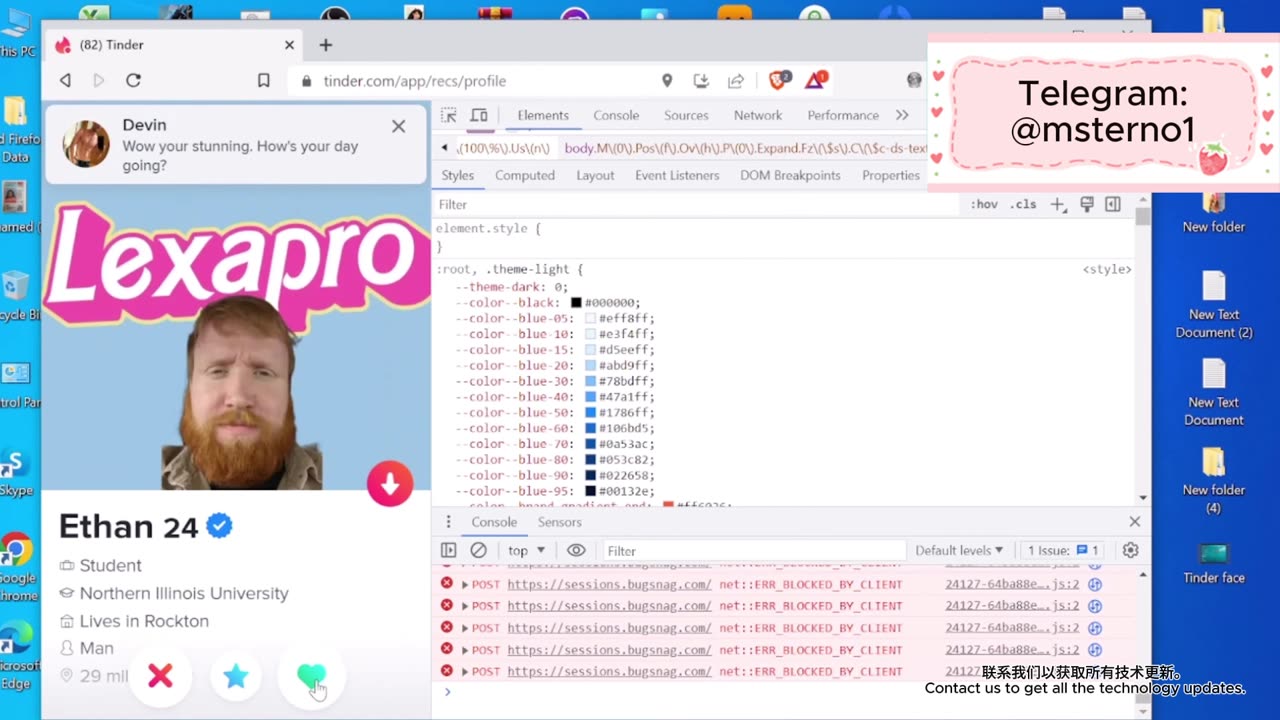Viewport: 1280px width, 720px height.
Task: Click the location pin icon in address bar
Action: click(667, 80)
